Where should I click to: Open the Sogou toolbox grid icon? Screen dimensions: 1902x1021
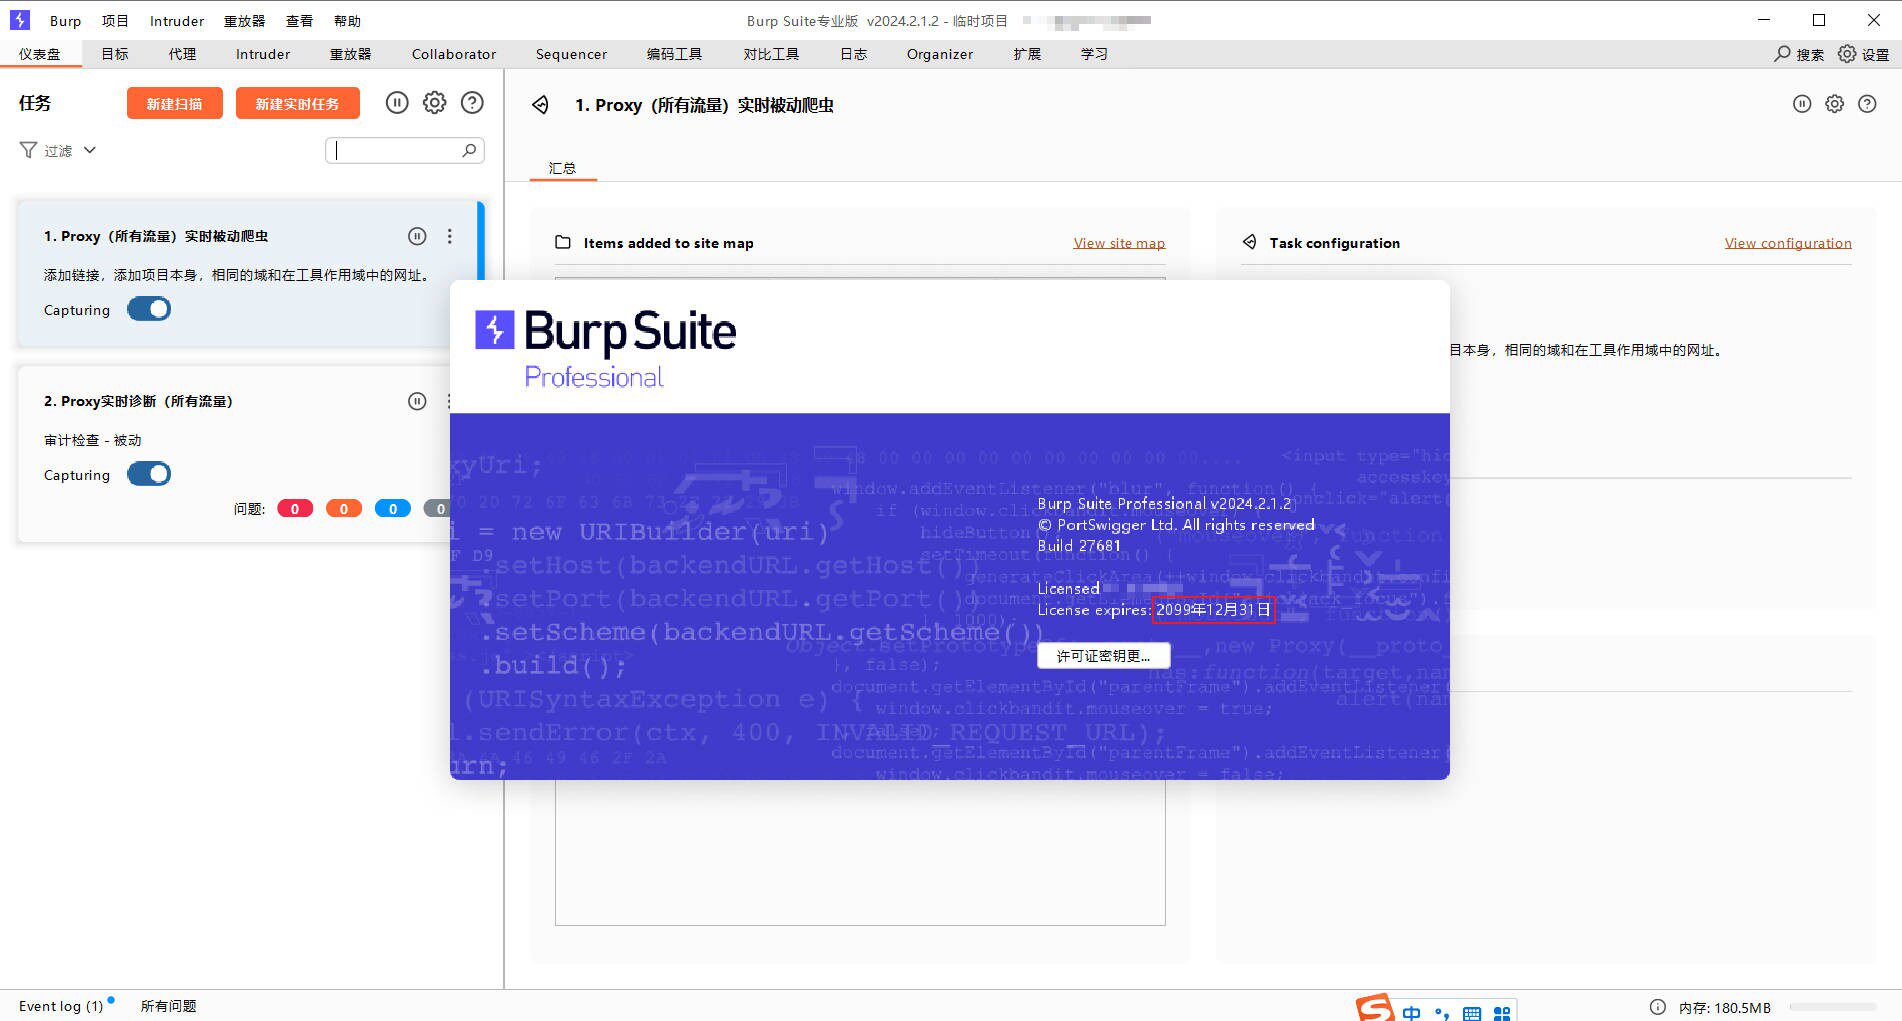(1502, 1013)
